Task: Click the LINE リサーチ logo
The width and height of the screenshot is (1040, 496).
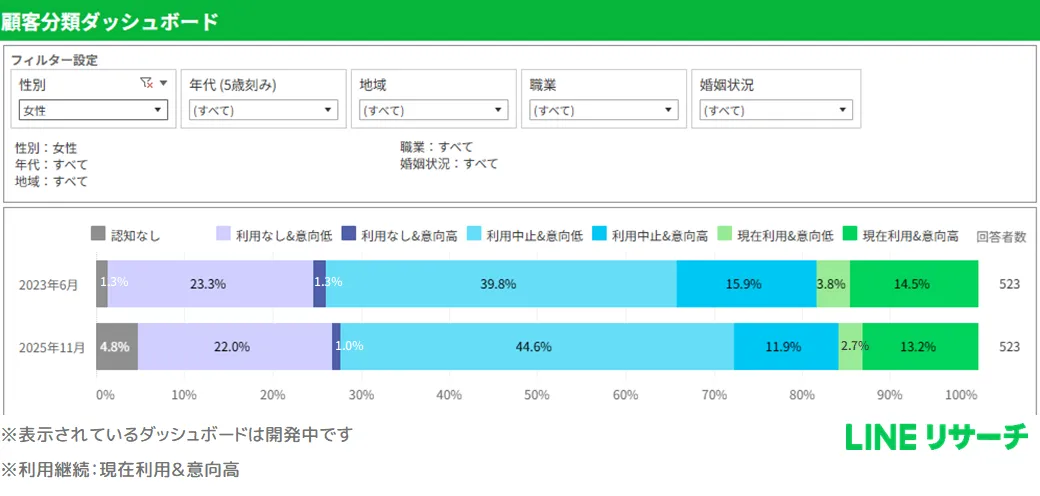Action: [x=936, y=437]
